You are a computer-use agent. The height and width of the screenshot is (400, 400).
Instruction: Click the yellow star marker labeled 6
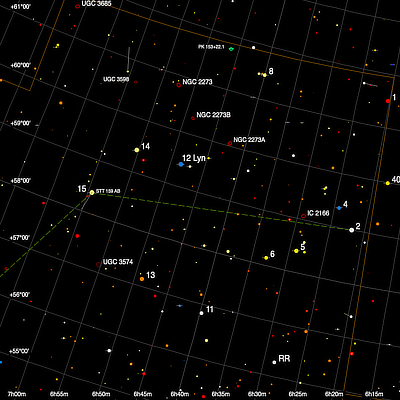(266, 258)
